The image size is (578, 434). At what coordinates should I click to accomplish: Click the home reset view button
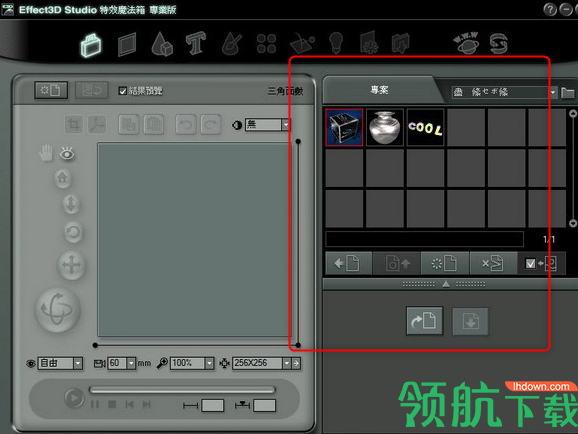pyautogui.click(x=63, y=178)
